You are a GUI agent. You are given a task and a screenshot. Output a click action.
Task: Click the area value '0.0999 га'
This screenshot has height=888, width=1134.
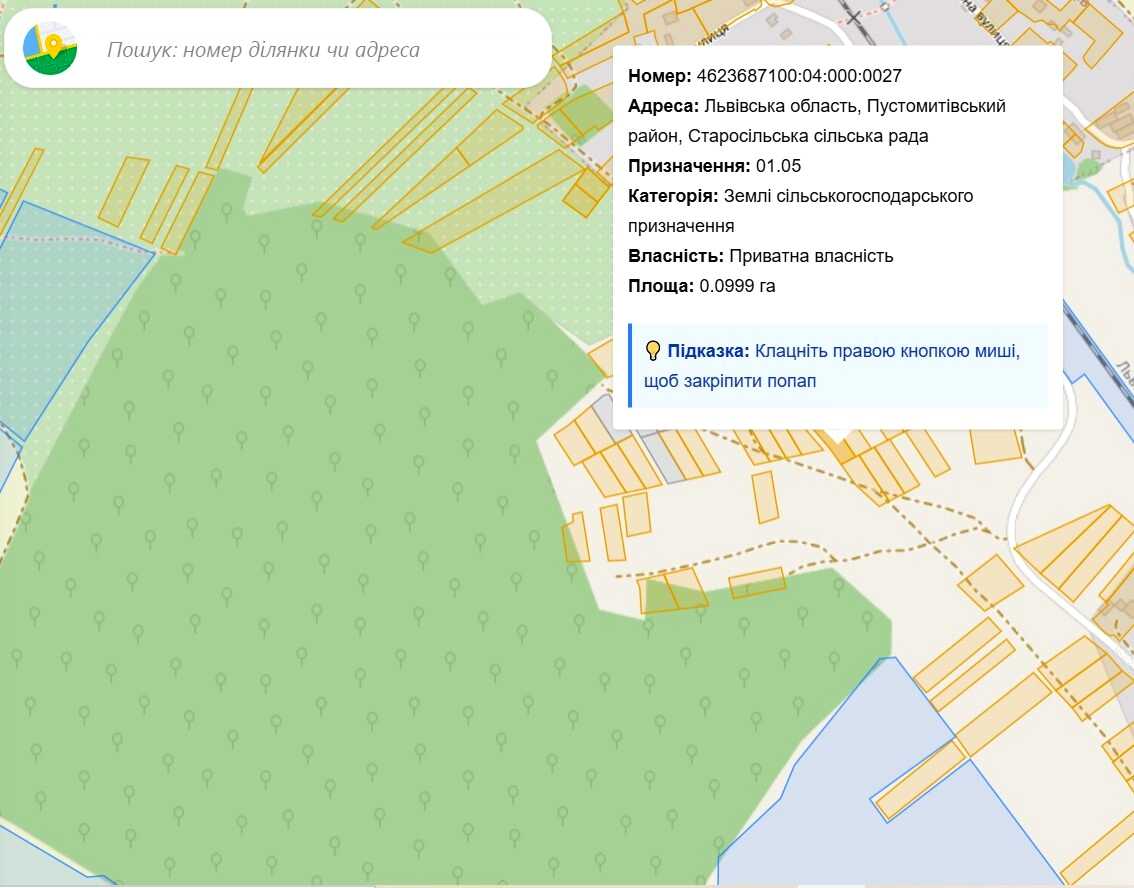click(737, 286)
